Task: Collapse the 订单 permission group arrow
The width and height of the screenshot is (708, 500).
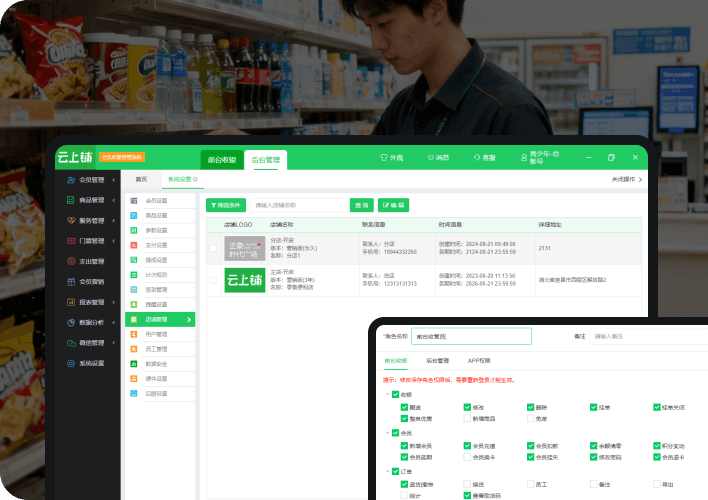Action: 387,472
